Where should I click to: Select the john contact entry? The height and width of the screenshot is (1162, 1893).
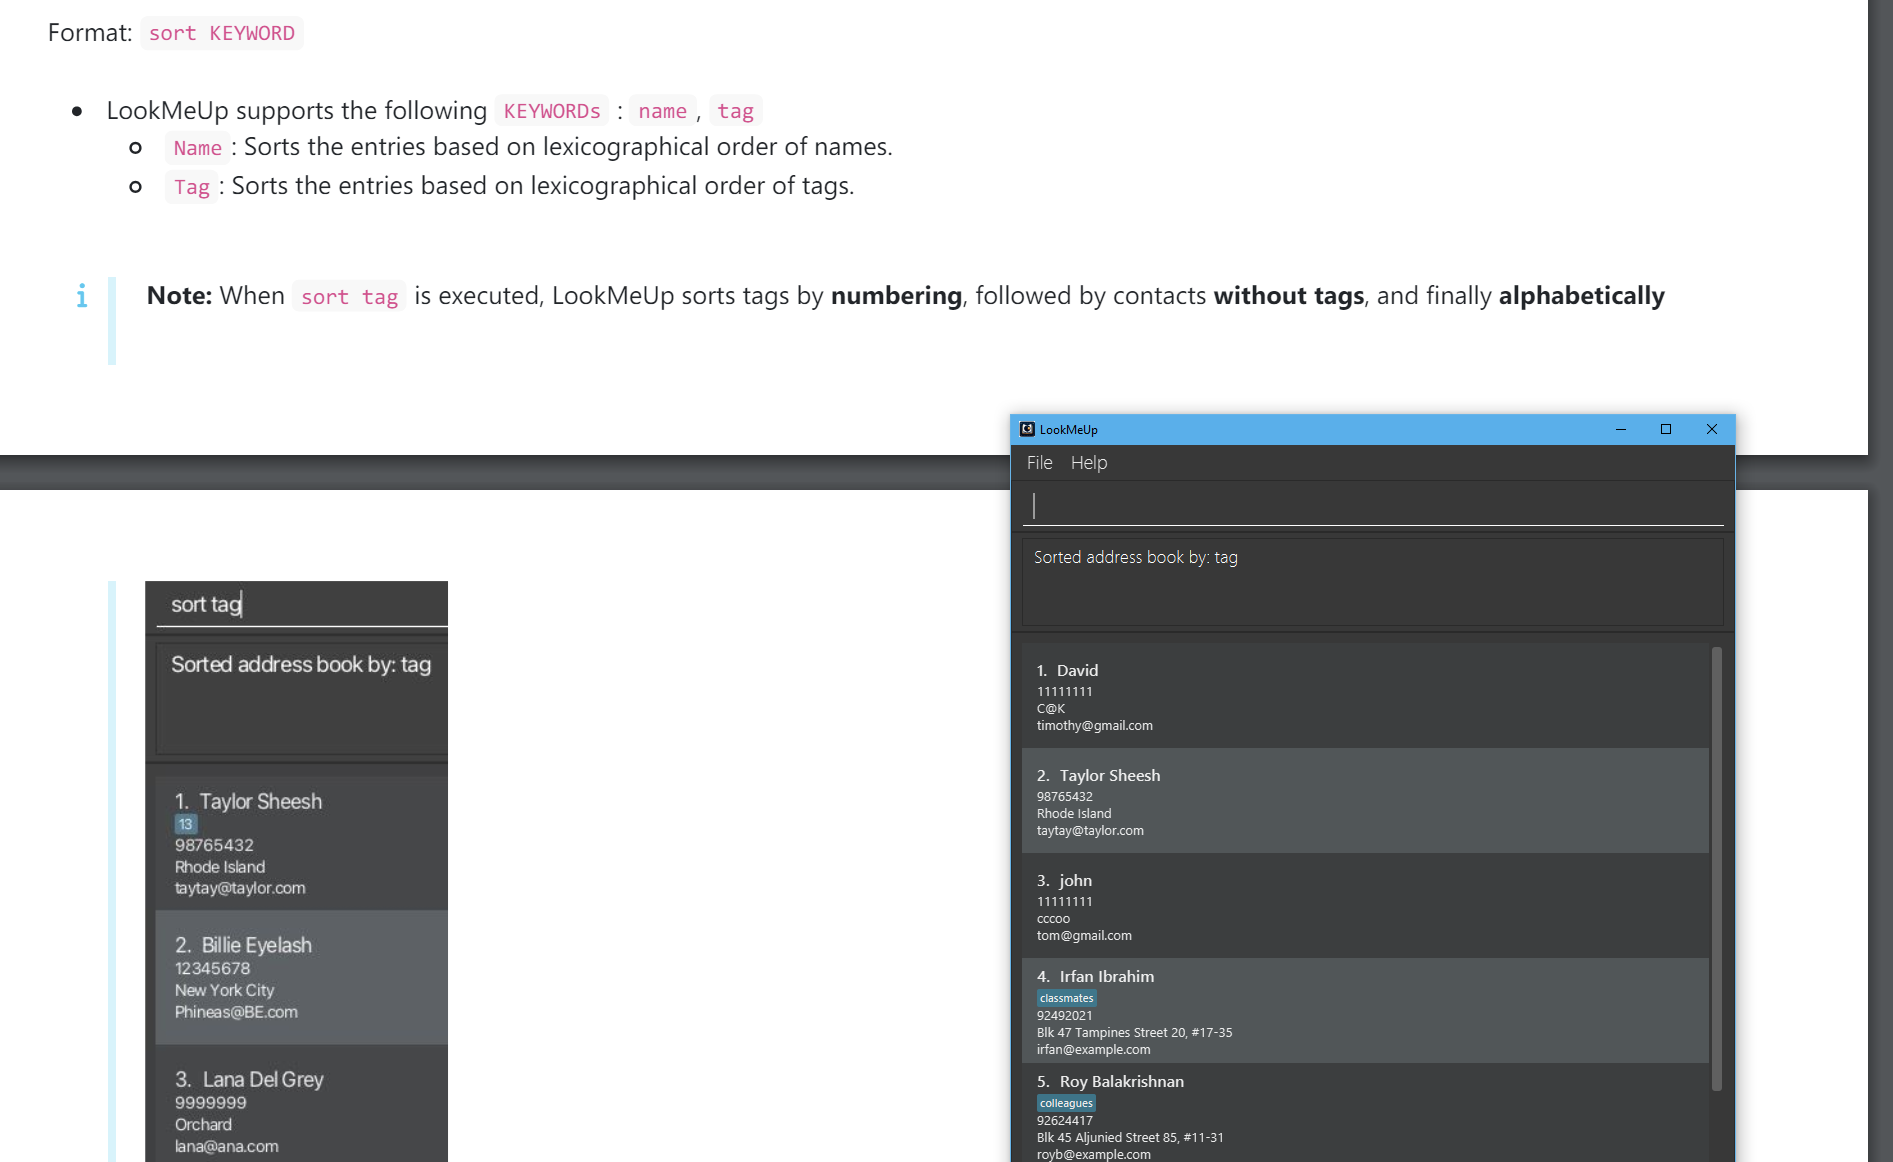click(x=1365, y=906)
